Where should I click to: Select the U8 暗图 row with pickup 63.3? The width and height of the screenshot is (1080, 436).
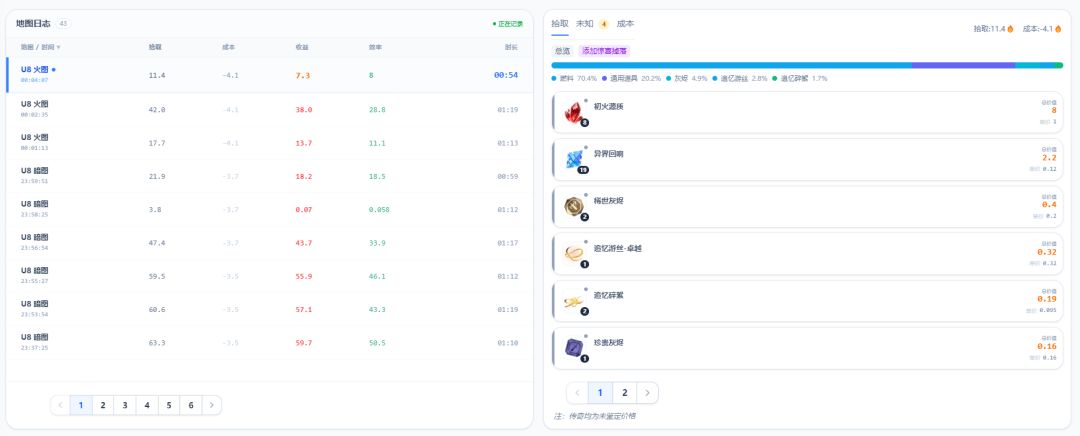point(269,343)
